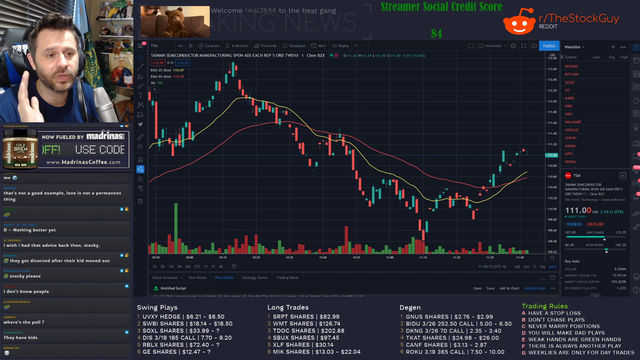Toggle the log scale option
Viewport: 640px width, 360px height.
tap(543, 267)
